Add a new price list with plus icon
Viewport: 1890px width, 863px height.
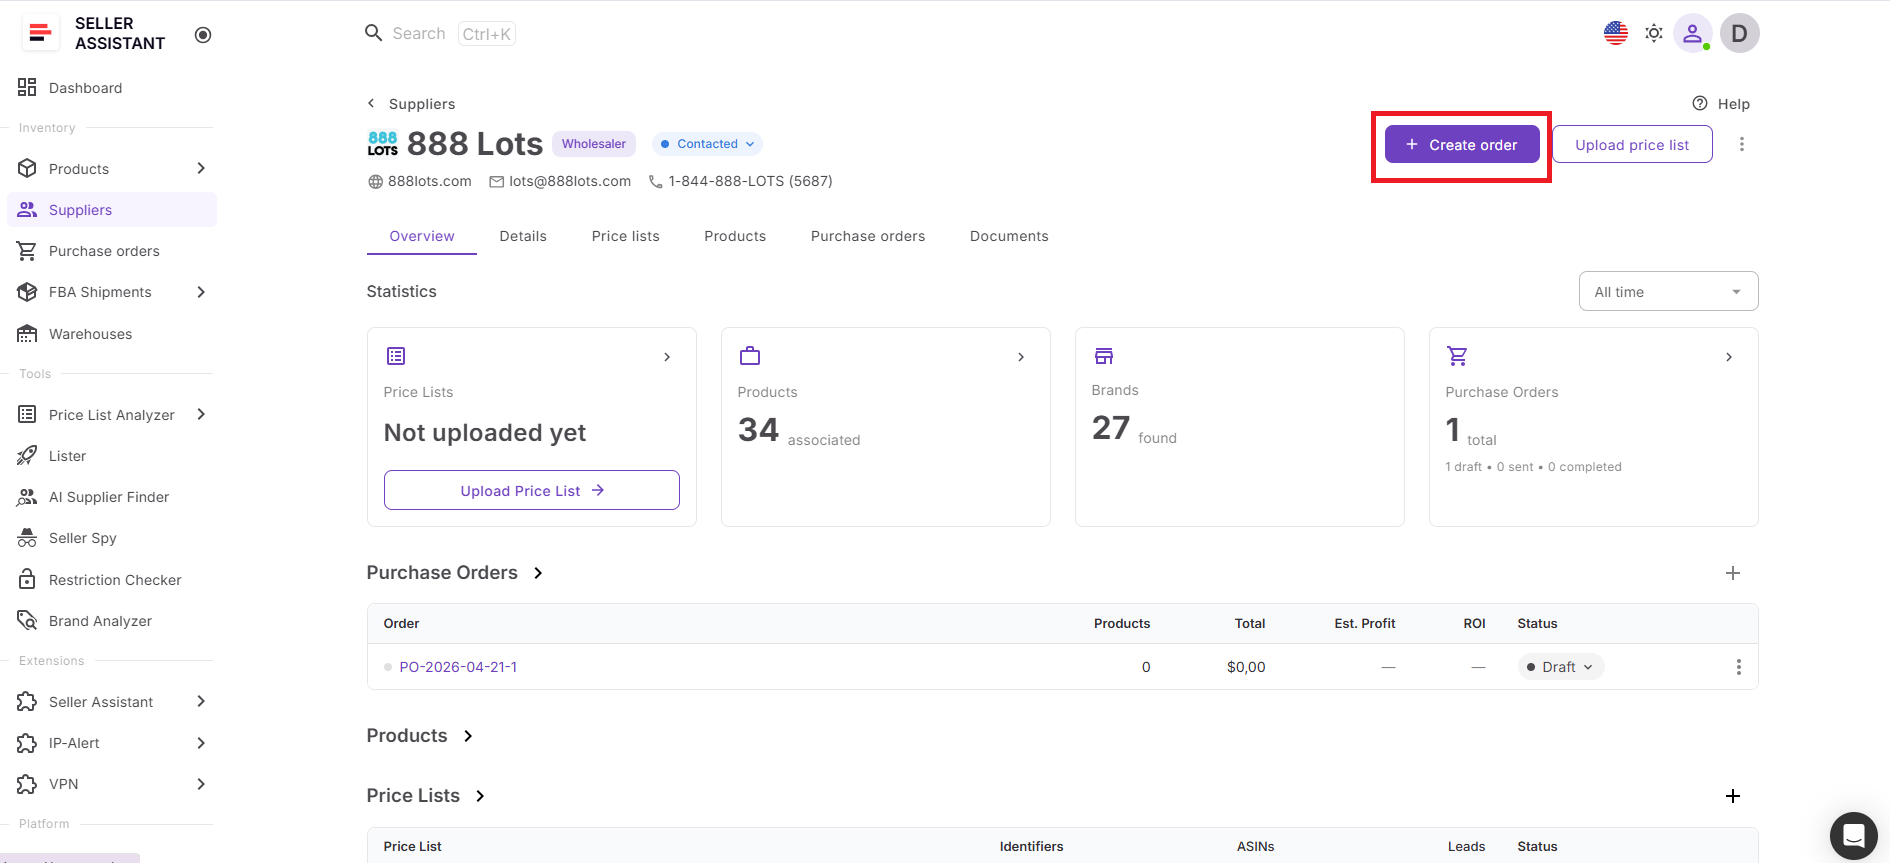click(1733, 796)
